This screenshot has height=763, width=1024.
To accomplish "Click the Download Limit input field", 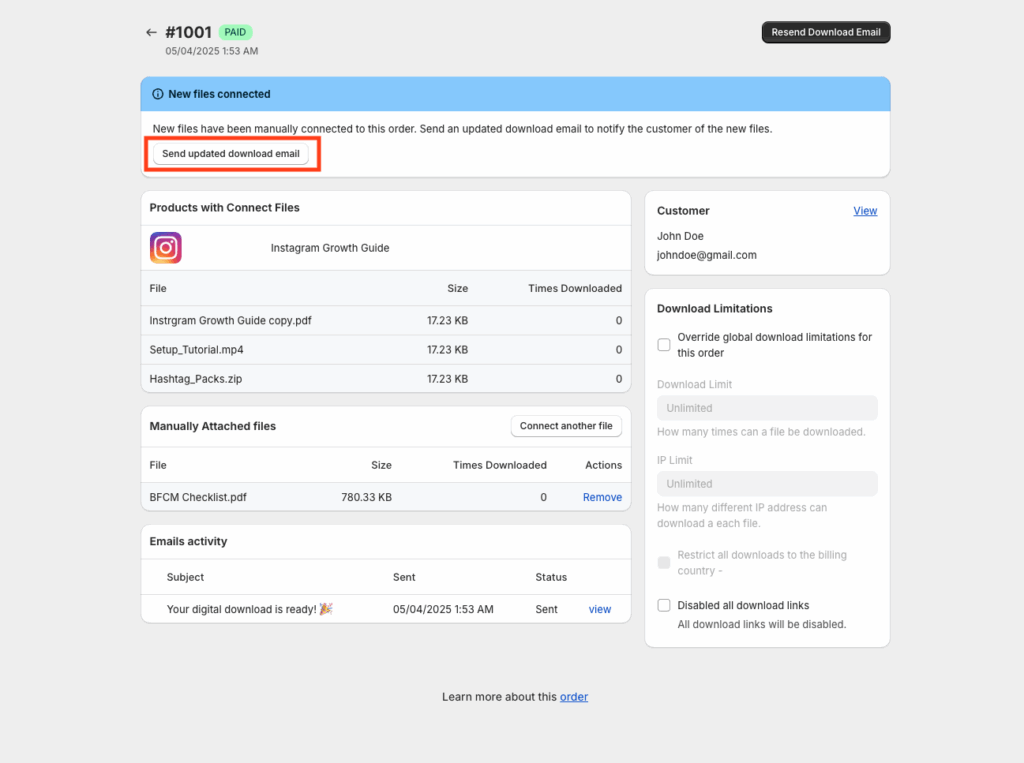I will pyautogui.click(x=767, y=408).
